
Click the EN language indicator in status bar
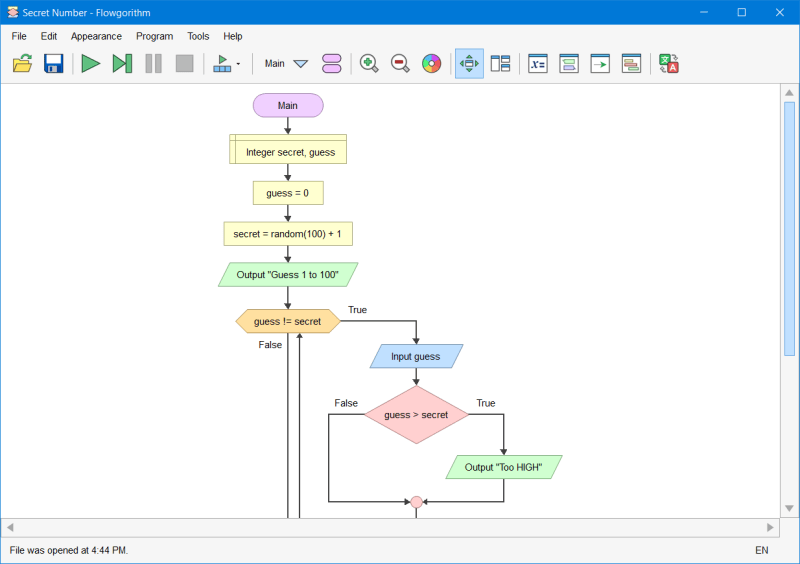[762, 550]
